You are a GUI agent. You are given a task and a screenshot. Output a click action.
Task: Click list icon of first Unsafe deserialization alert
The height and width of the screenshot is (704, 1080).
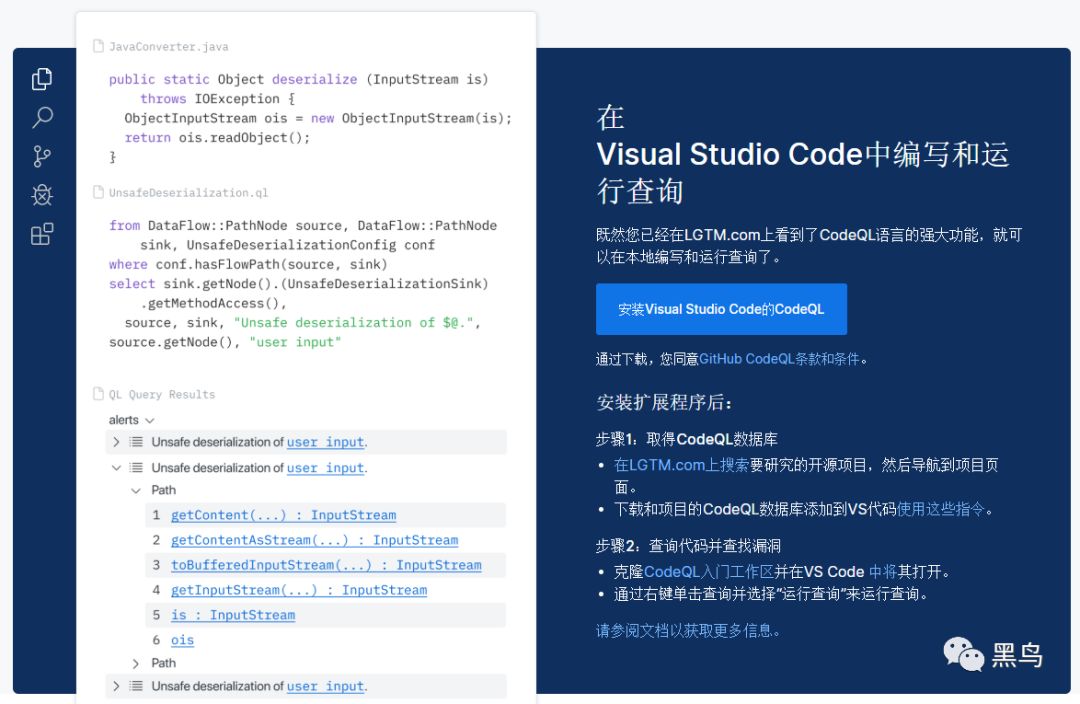click(136, 442)
